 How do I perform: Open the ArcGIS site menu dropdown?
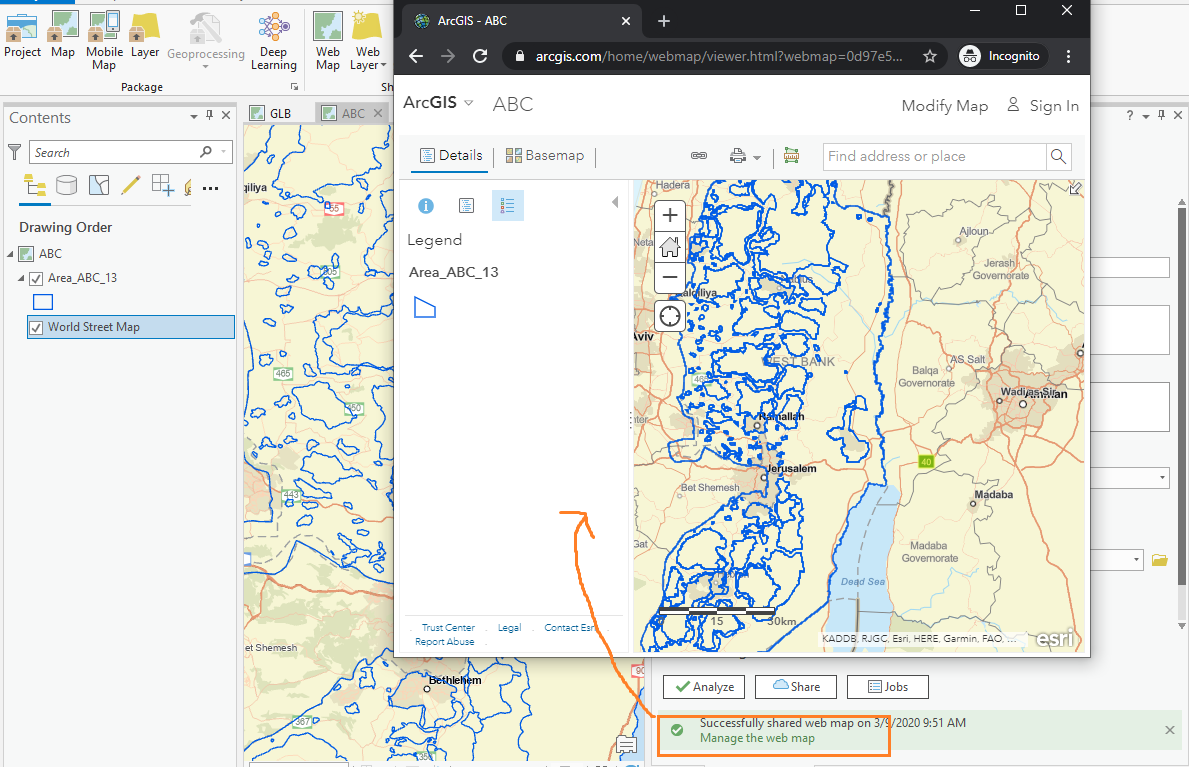pos(469,103)
